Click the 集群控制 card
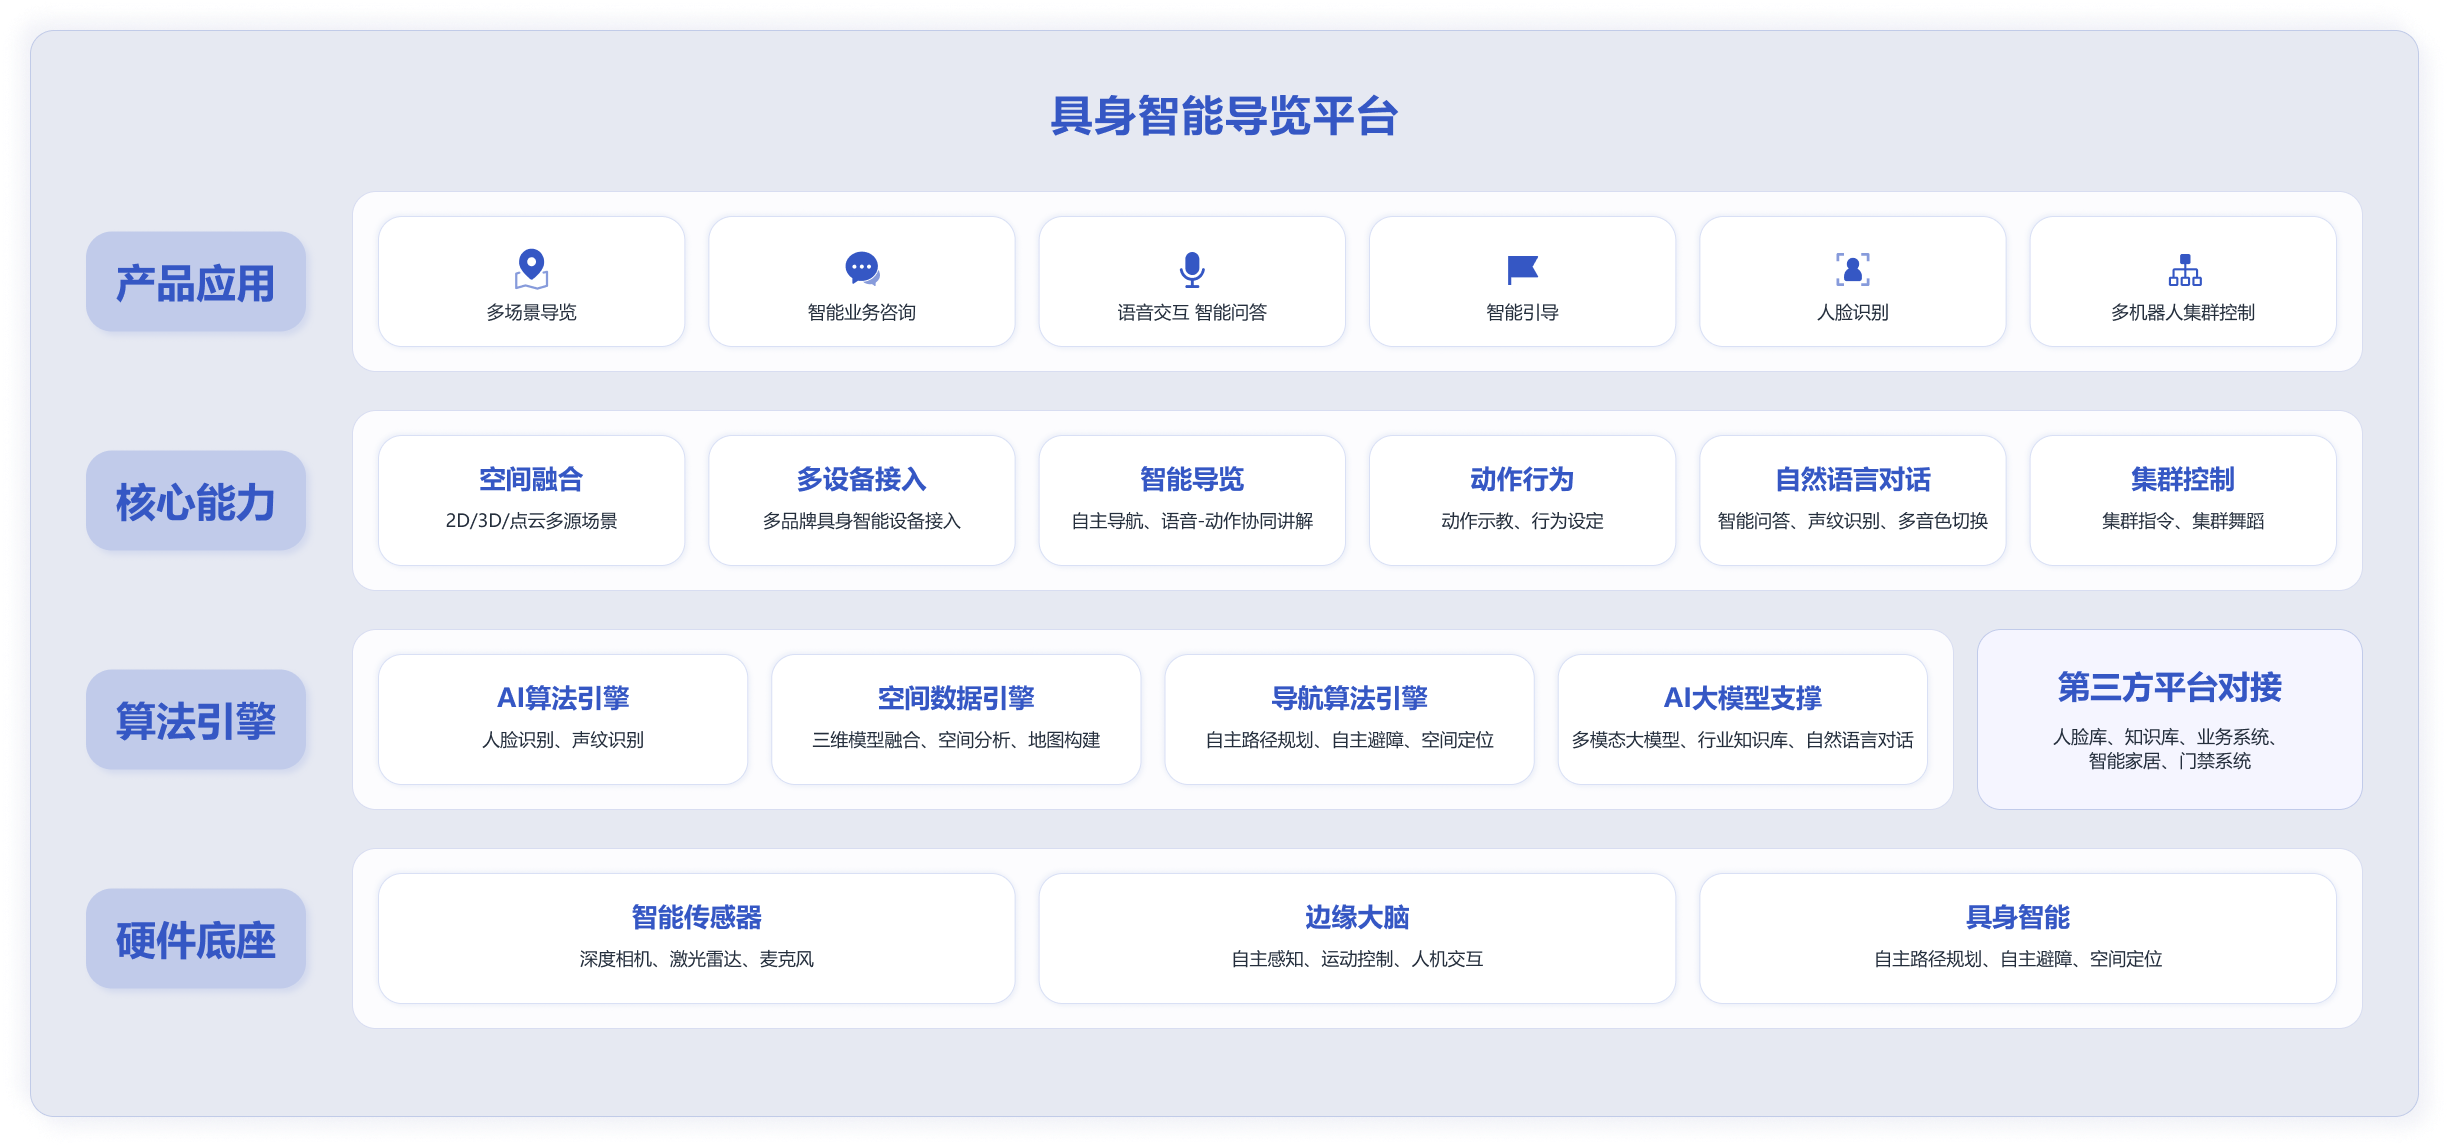Screen dimensions: 2449x1147 [x=2182, y=500]
